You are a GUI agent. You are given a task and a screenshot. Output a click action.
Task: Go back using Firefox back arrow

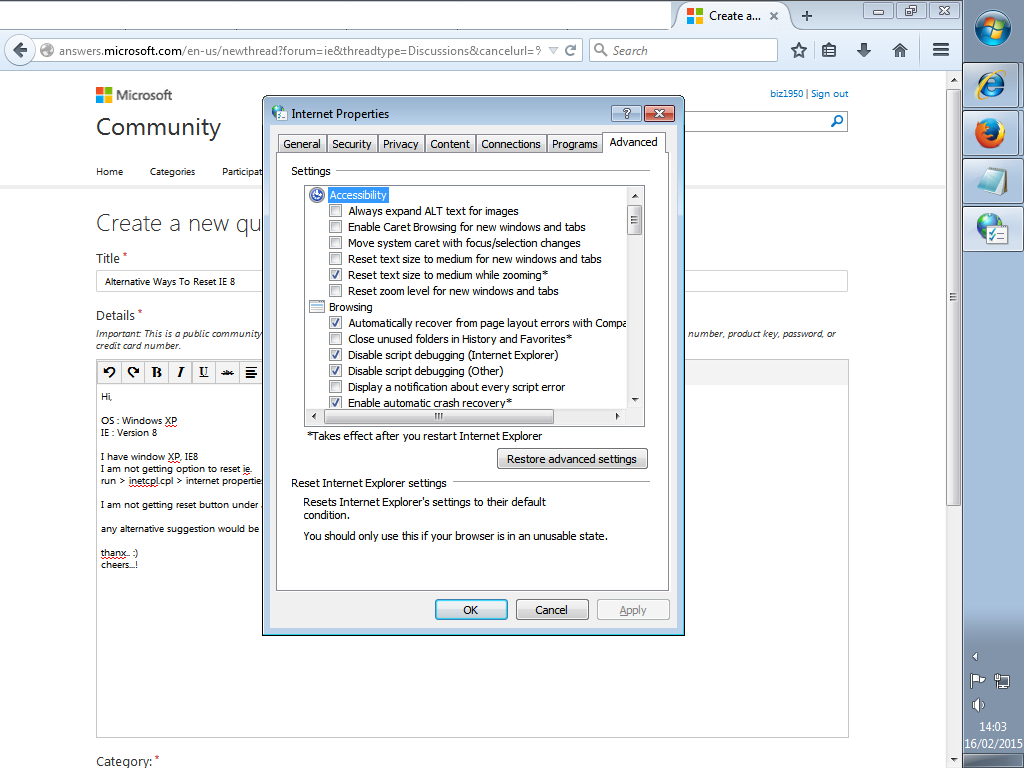20,50
